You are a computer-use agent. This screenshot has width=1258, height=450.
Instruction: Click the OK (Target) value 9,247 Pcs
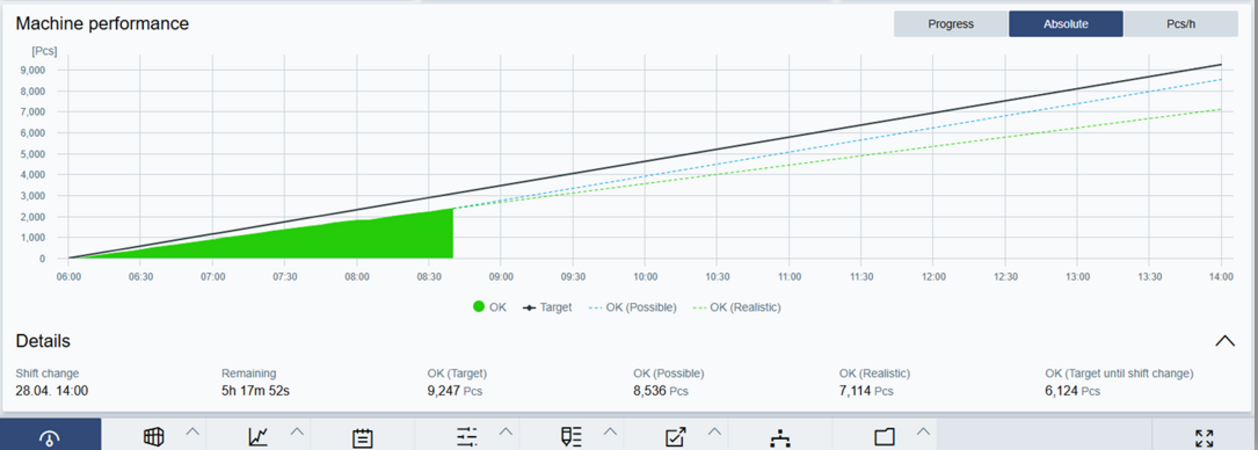coord(456,391)
